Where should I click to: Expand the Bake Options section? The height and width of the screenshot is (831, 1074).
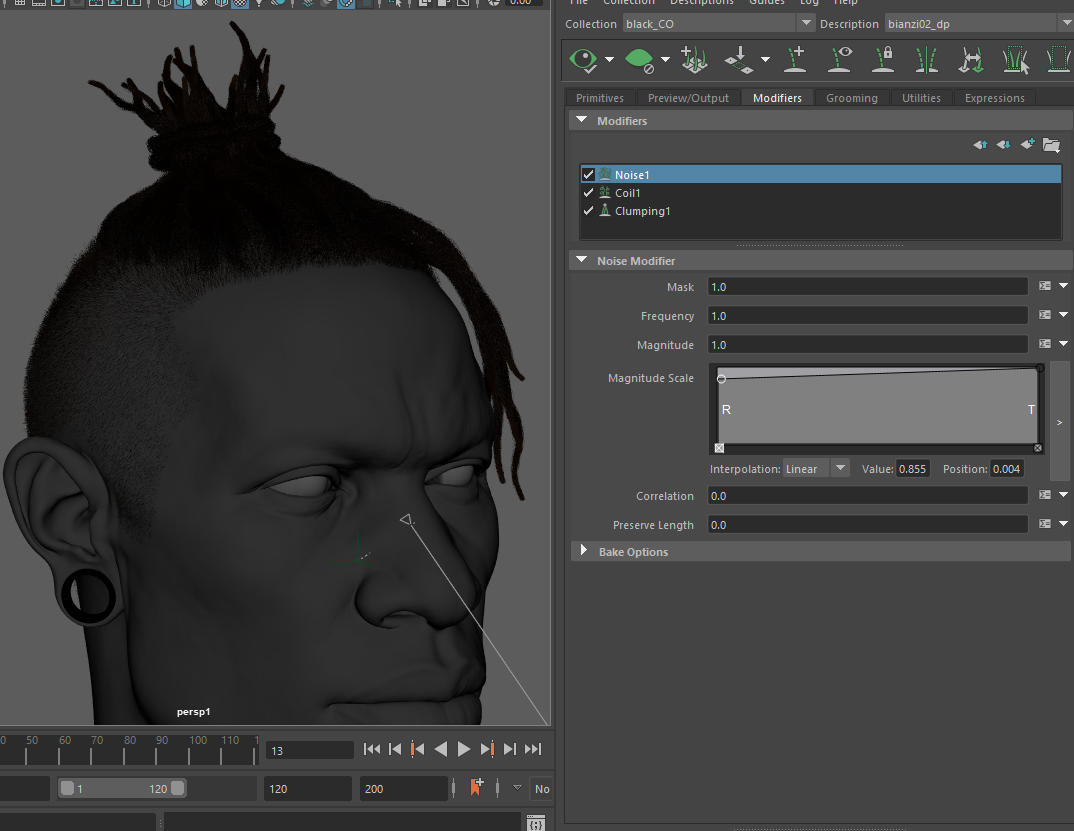pyautogui.click(x=584, y=551)
